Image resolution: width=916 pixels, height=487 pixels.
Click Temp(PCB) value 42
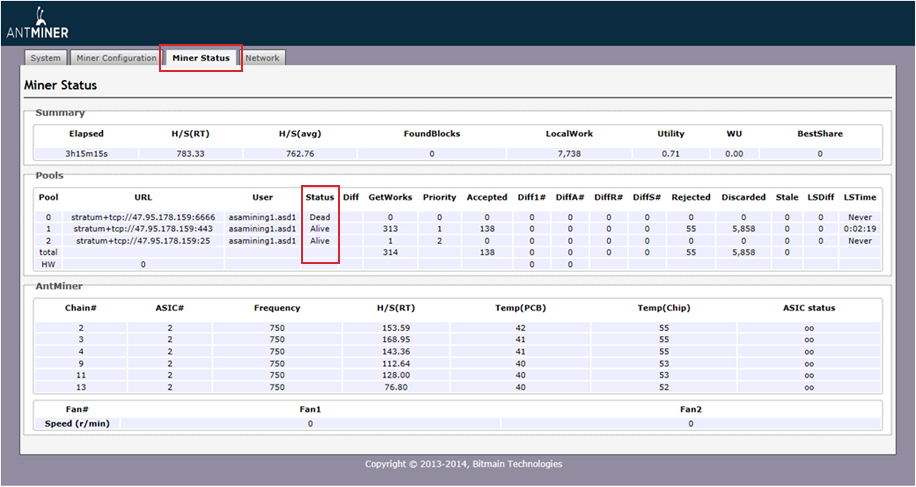(x=521, y=328)
